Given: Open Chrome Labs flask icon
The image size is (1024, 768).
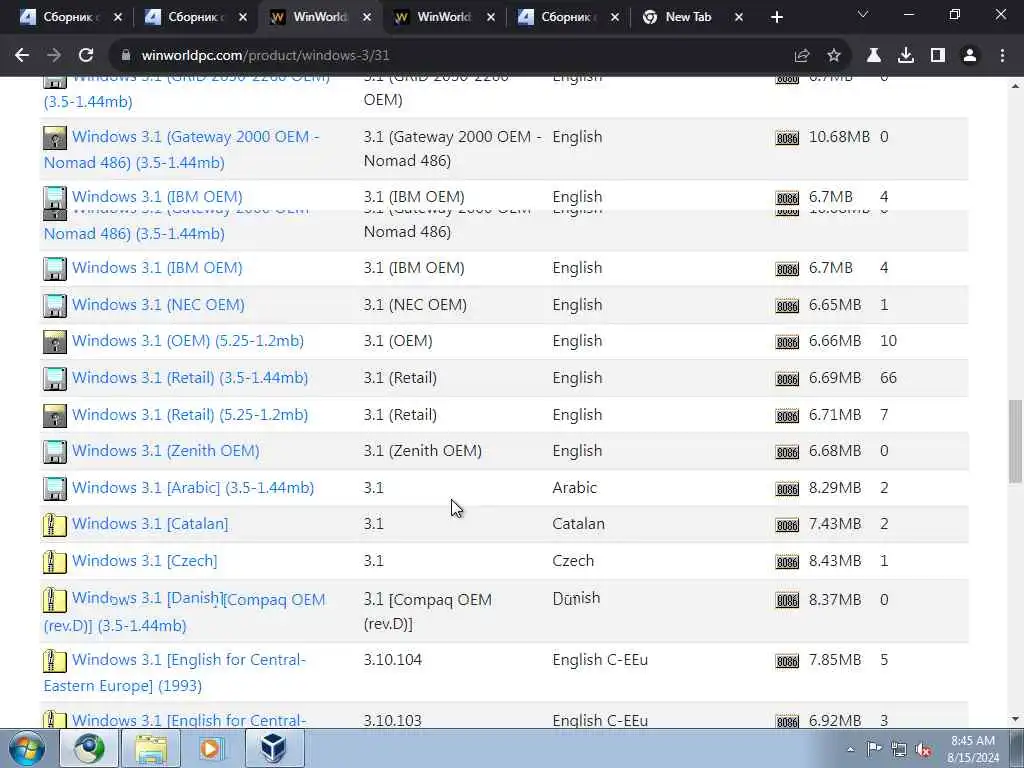Looking at the screenshot, I should [x=874, y=56].
